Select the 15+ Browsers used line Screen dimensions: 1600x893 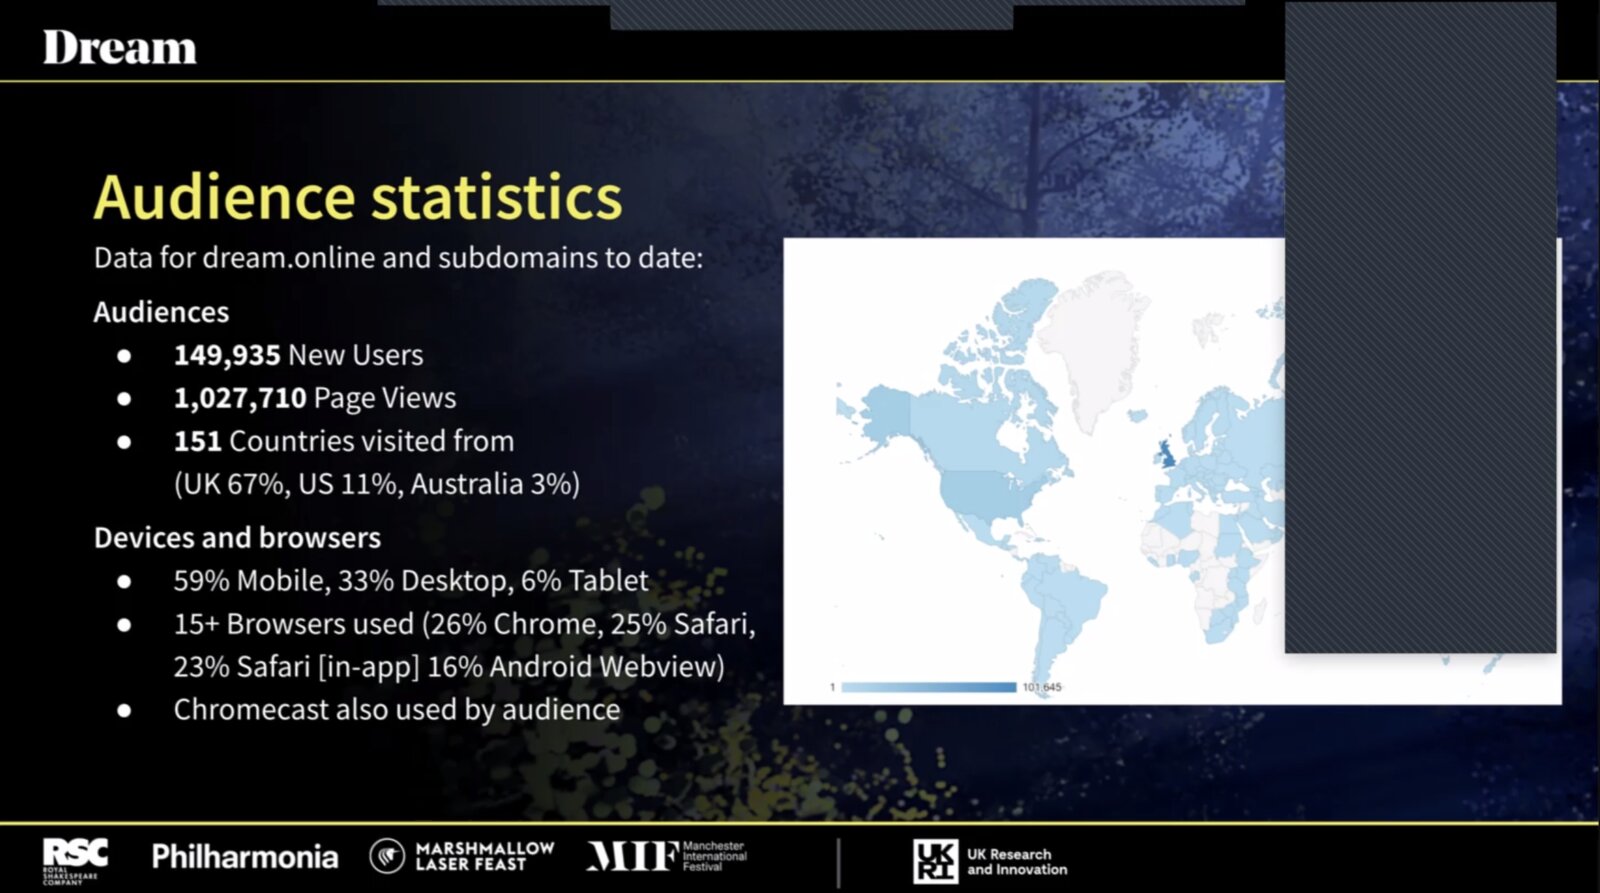[x=464, y=624]
